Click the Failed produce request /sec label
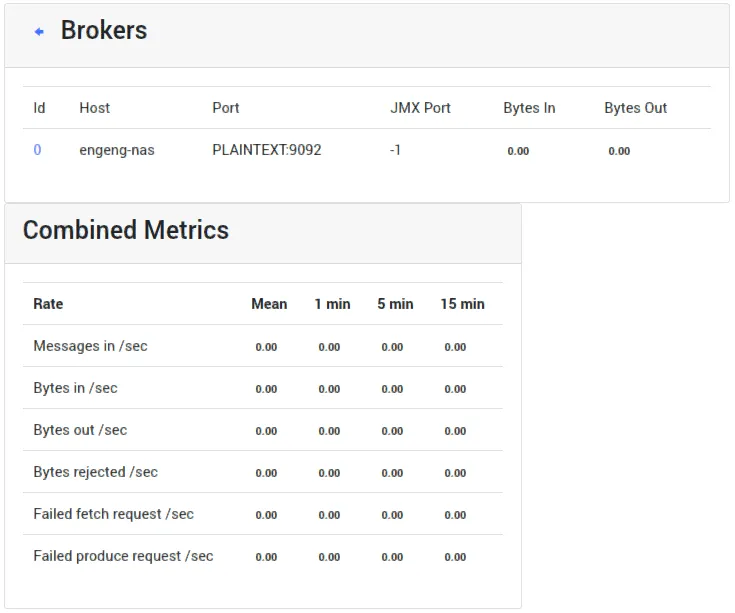Image resolution: width=735 pixels, height=613 pixels. click(x=123, y=556)
